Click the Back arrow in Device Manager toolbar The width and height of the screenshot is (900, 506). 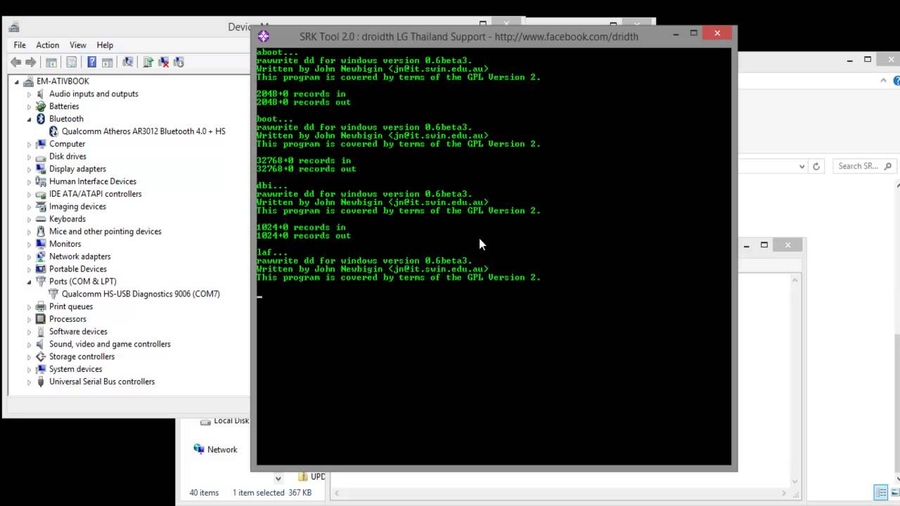point(16,62)
